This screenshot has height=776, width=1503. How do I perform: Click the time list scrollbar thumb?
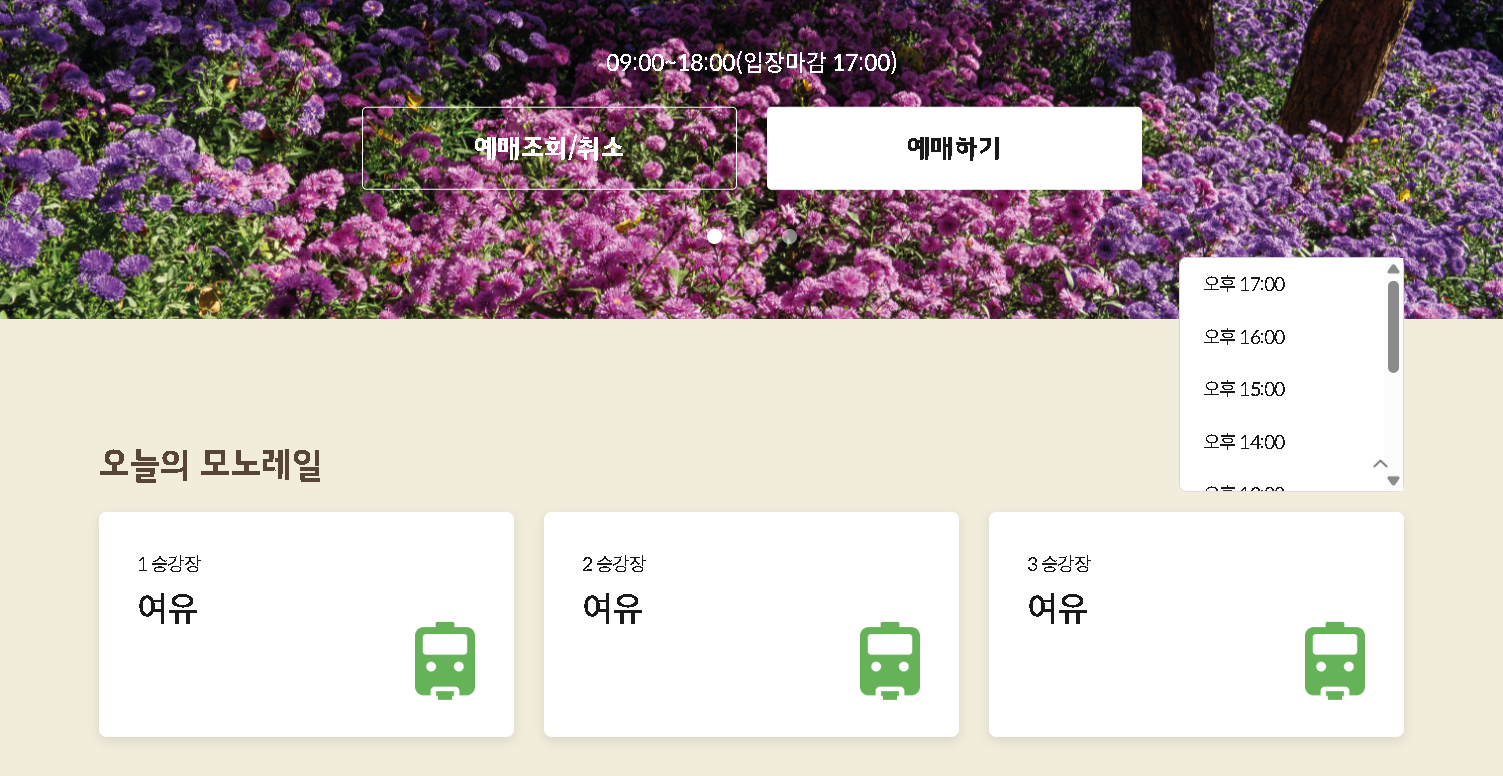(x=1393, y=327)
